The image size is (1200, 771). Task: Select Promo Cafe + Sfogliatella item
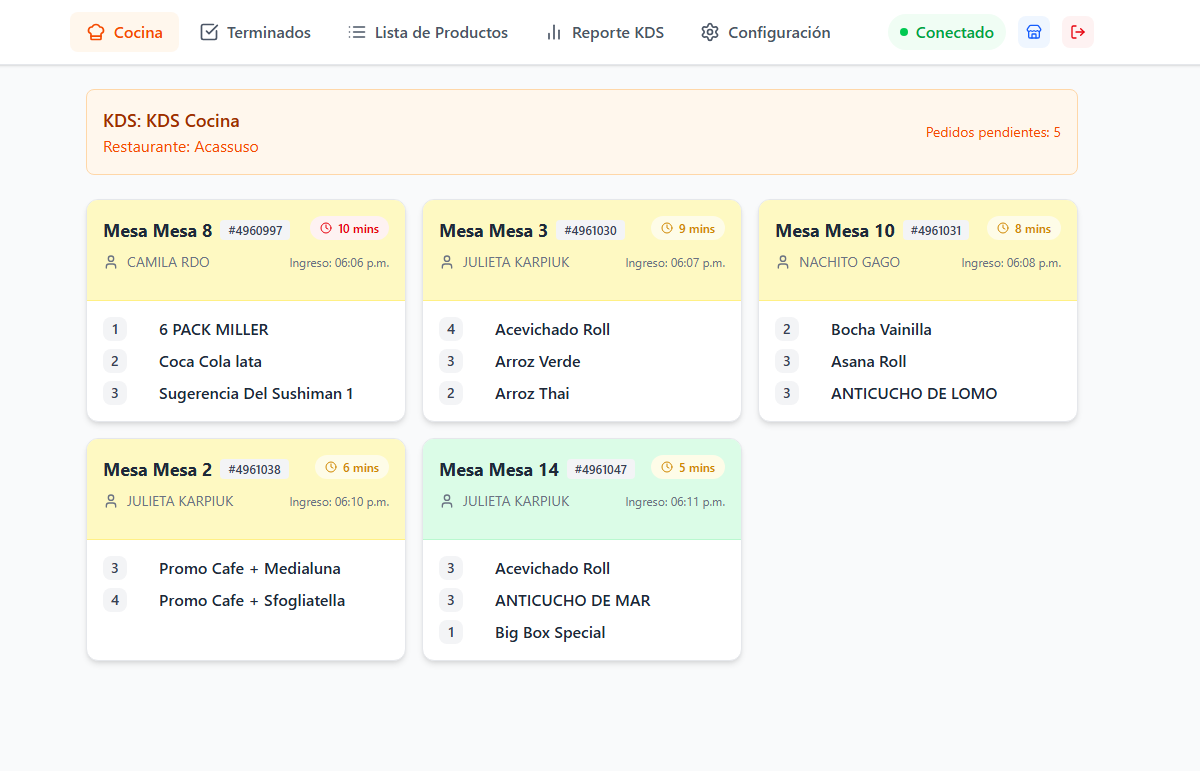pos(252,600)
